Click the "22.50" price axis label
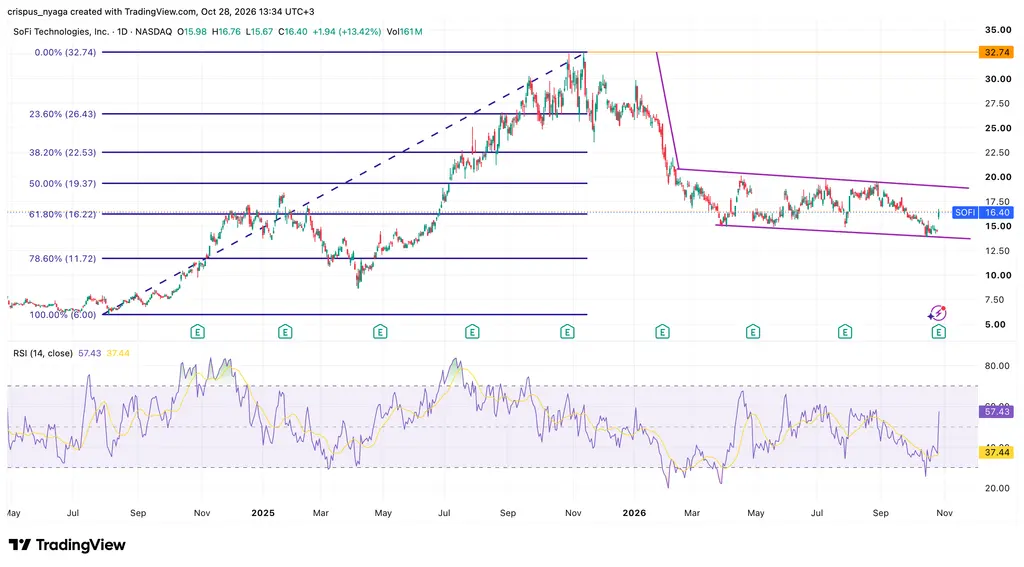 pos(998,153)
